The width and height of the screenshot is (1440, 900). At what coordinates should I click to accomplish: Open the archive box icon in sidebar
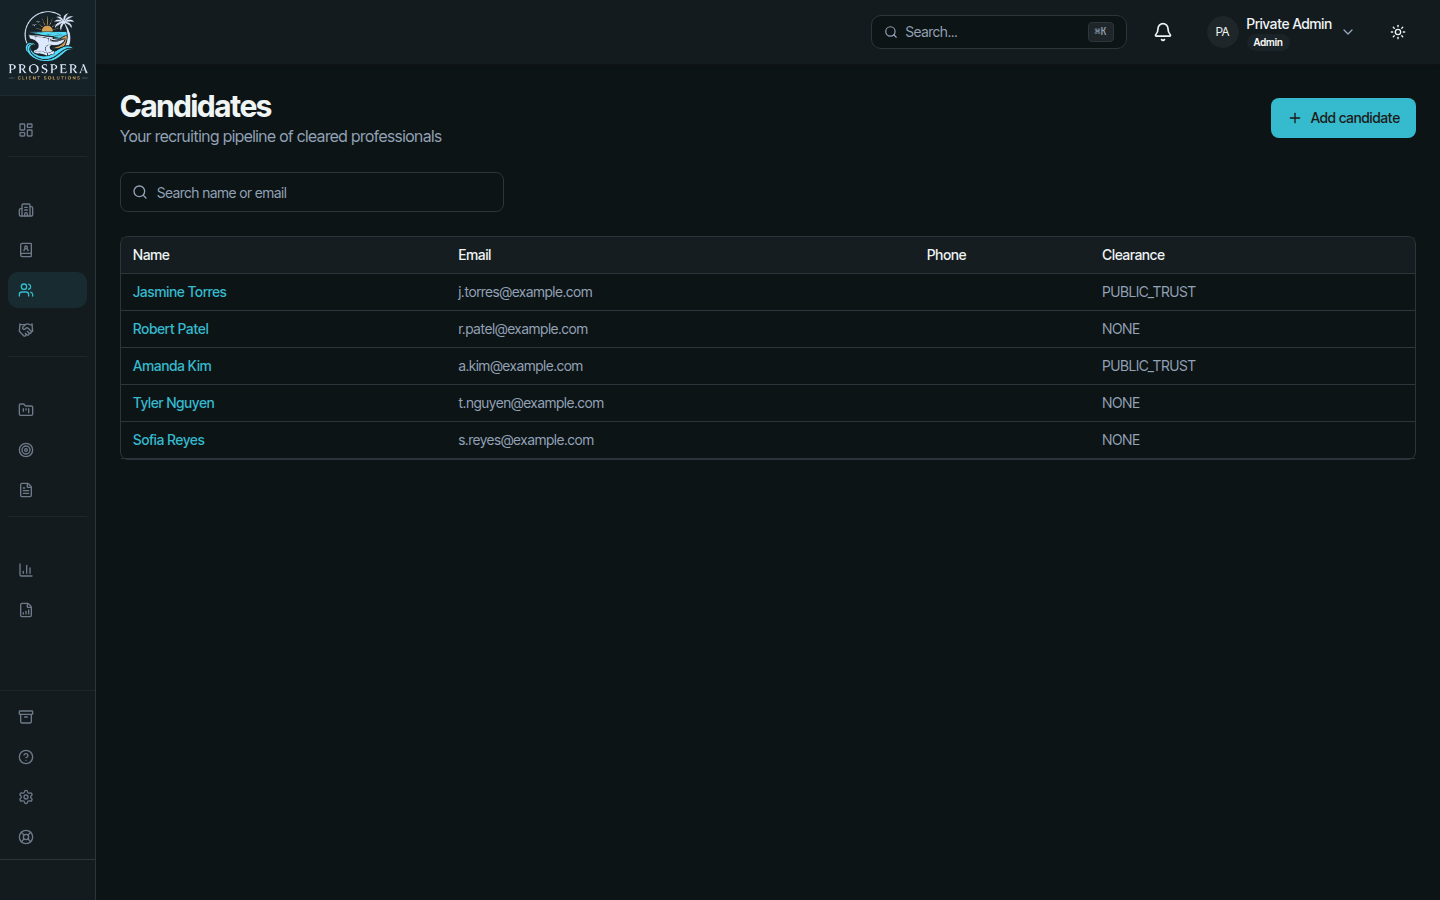[x=26, y=717]
